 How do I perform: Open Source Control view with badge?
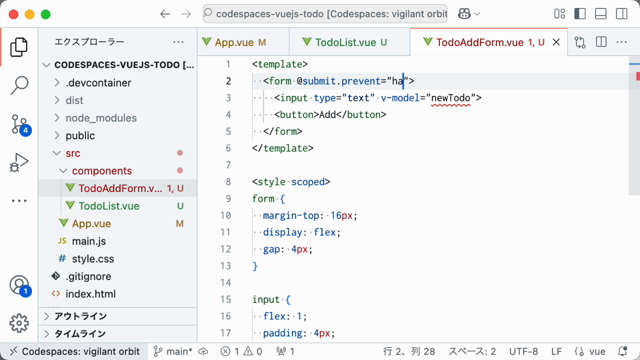[x=20, y=124]
